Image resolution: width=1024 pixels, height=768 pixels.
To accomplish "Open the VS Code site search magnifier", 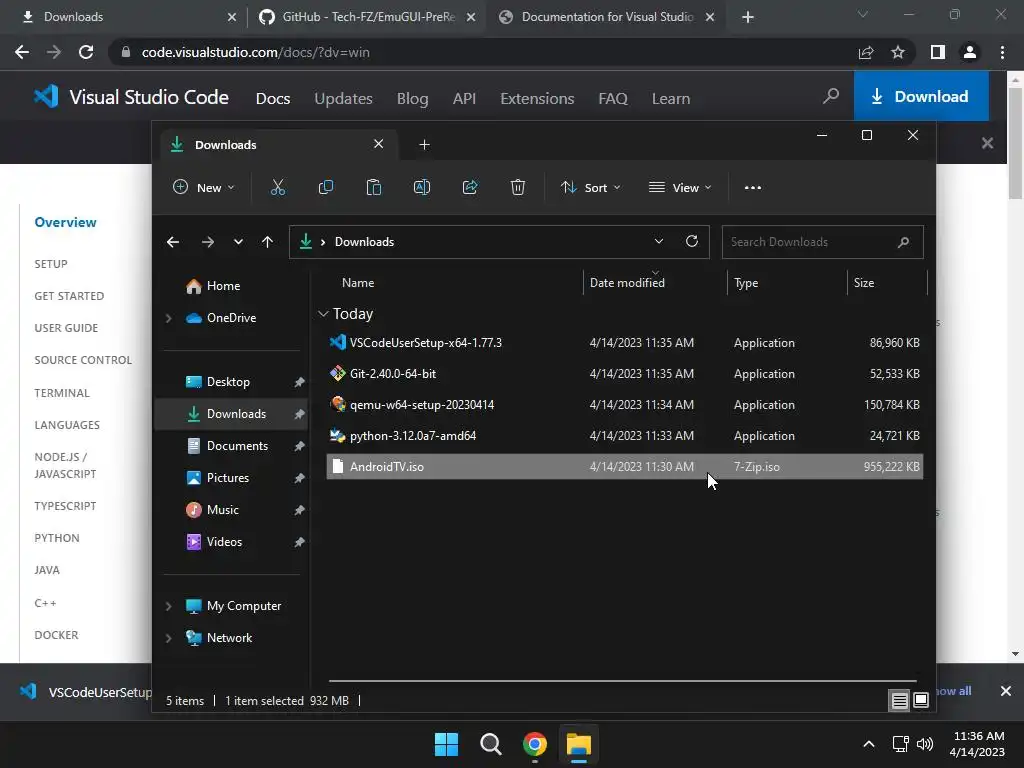I will click(831, 97).
